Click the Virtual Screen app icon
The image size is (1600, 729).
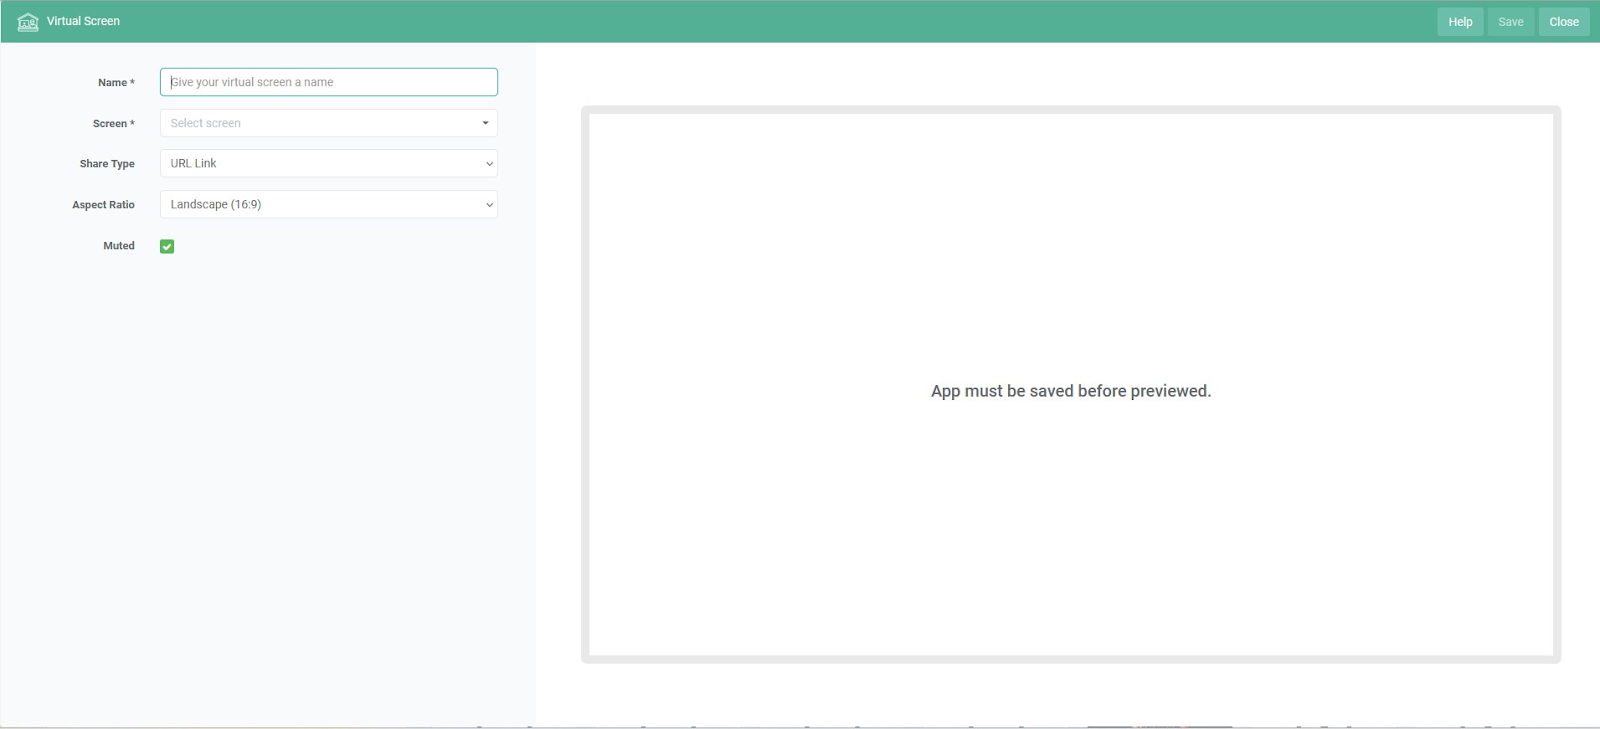(28, 22)
